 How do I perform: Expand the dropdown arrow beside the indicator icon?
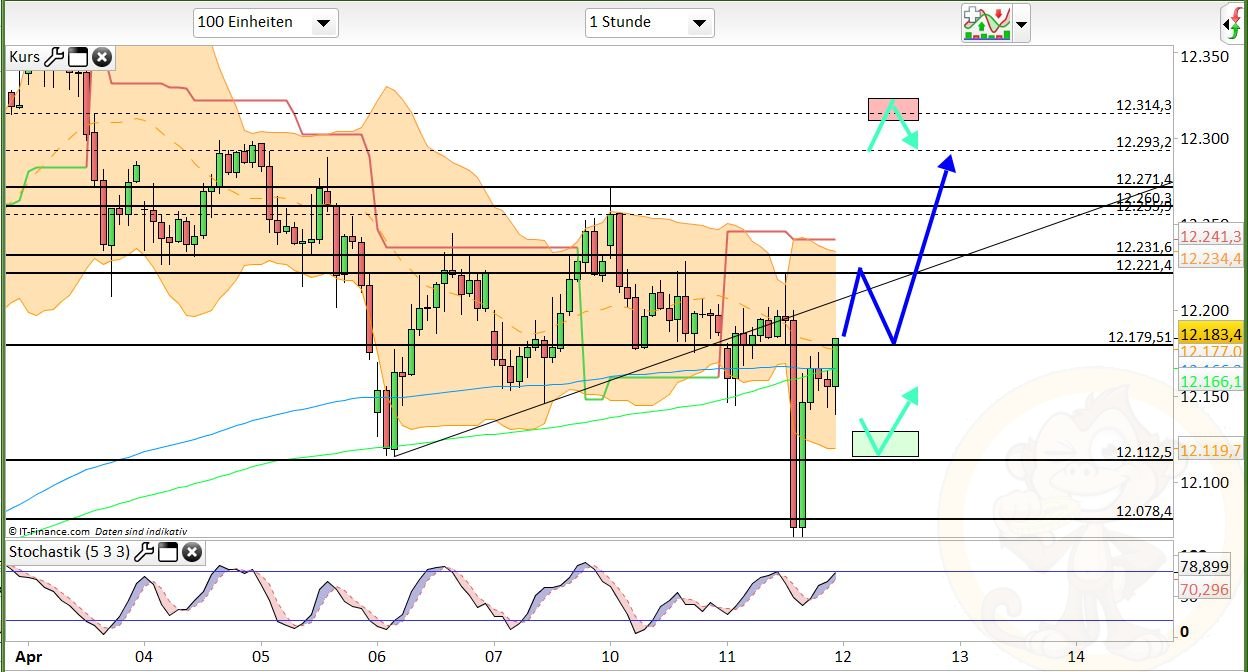[x=1022, y=23]
